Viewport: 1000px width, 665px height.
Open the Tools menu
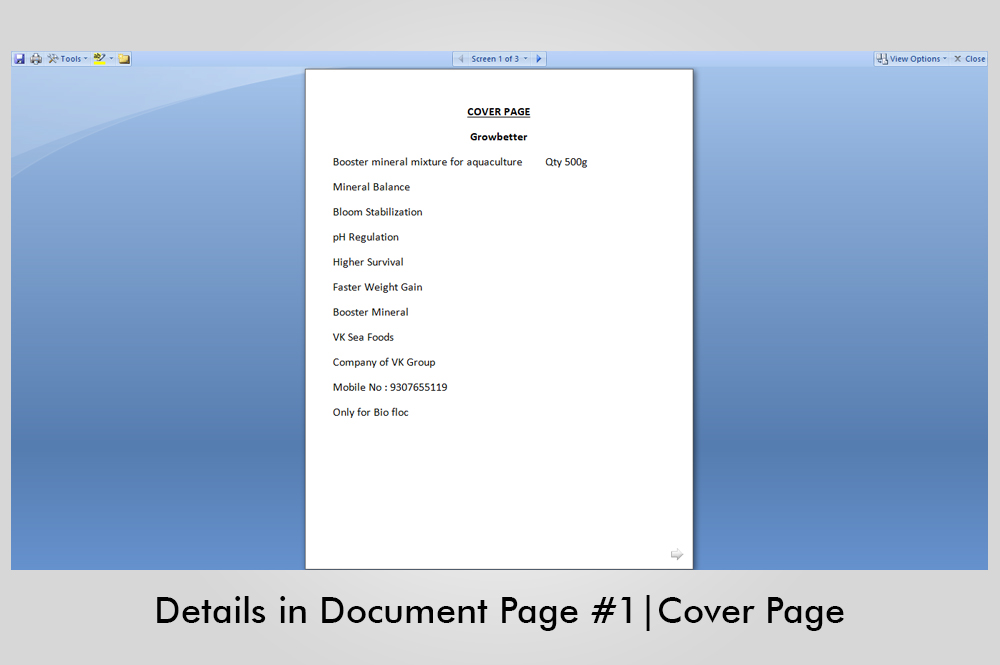(68, 59)
